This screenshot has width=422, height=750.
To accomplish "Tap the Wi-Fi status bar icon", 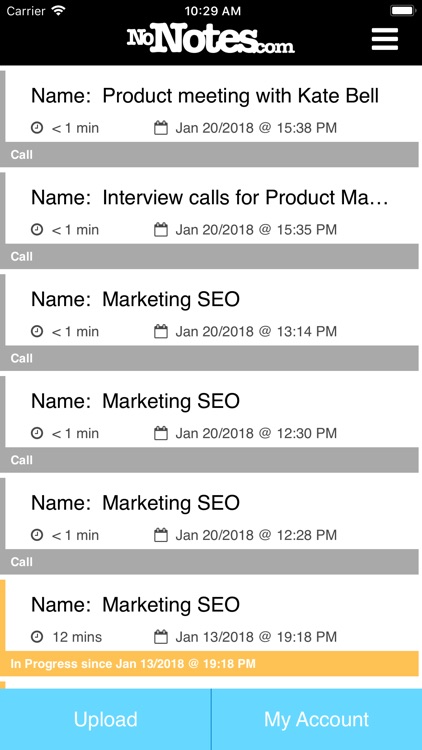I will pos(59,11).
